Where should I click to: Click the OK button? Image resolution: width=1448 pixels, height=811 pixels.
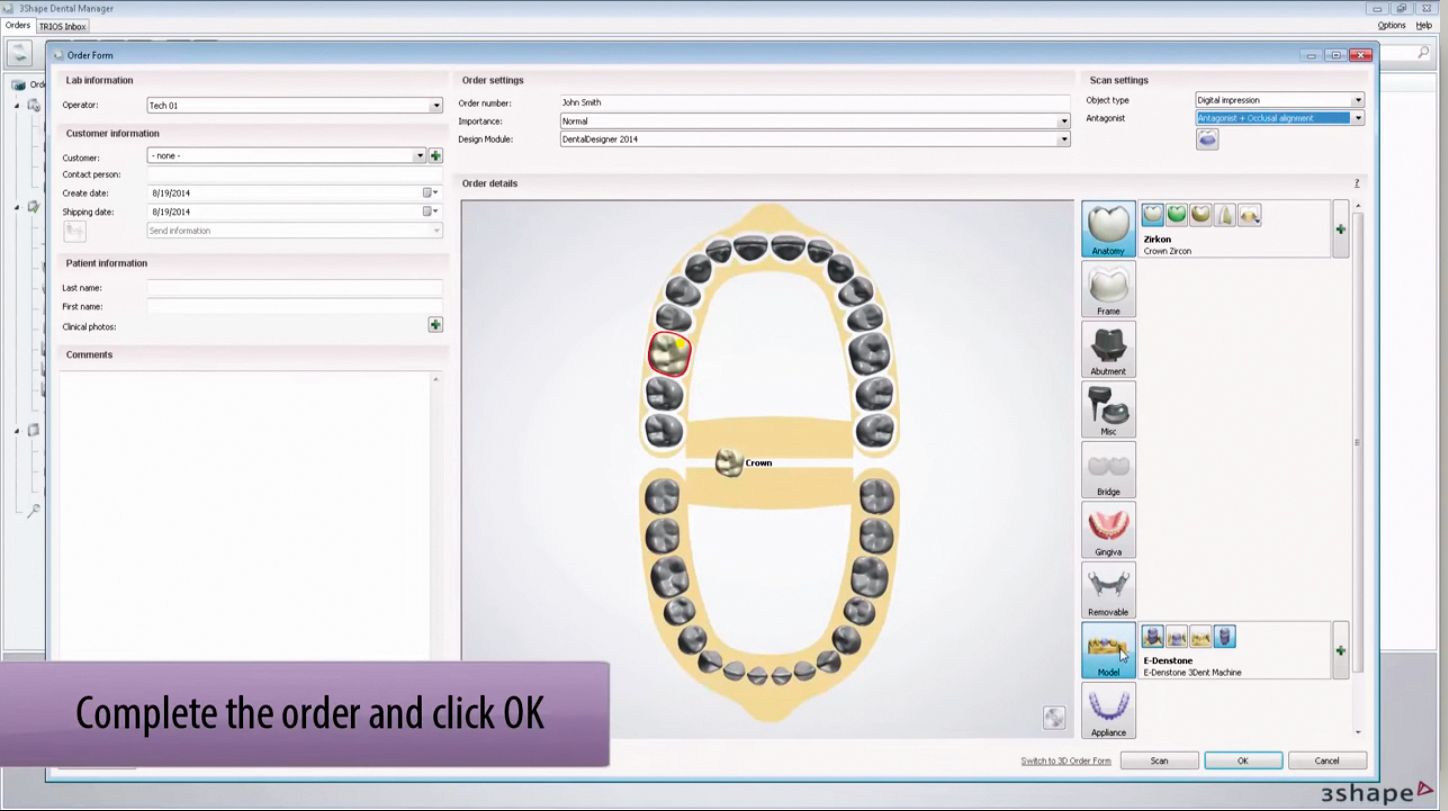coord(1243,761)
